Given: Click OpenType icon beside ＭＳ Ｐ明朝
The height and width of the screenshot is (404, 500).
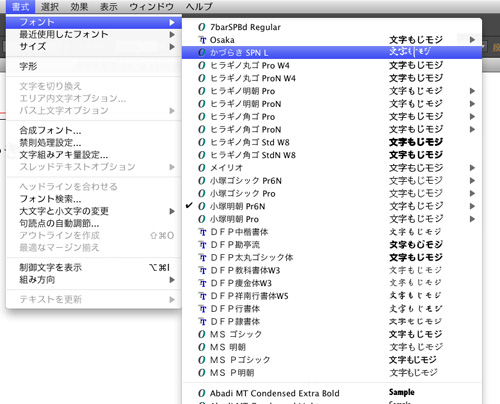Looking at the screenshot, I should coord(202,373).
